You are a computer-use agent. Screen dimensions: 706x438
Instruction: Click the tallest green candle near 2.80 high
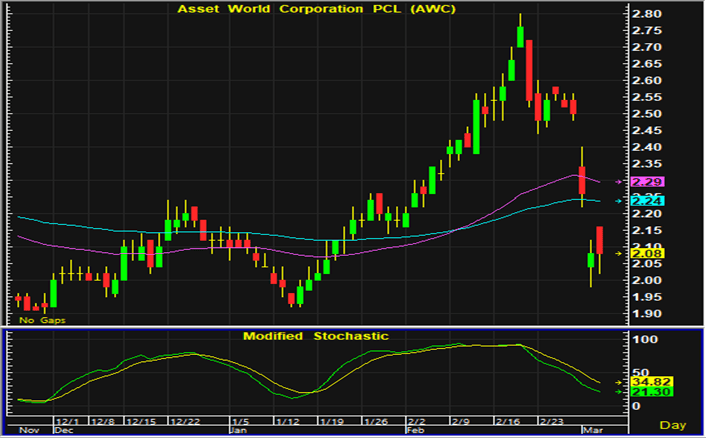[x=521, y=35]
